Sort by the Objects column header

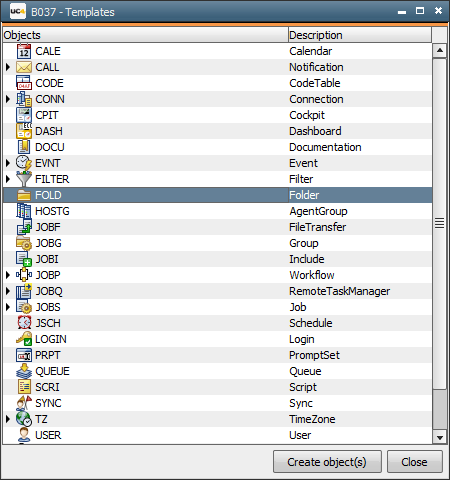tap(145, 35)
